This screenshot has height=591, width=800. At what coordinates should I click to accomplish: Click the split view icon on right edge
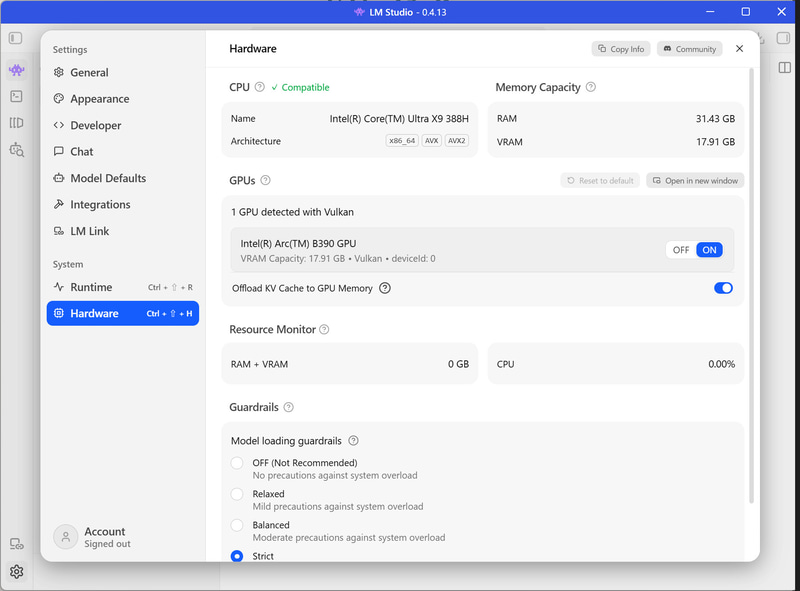(785, 68)
